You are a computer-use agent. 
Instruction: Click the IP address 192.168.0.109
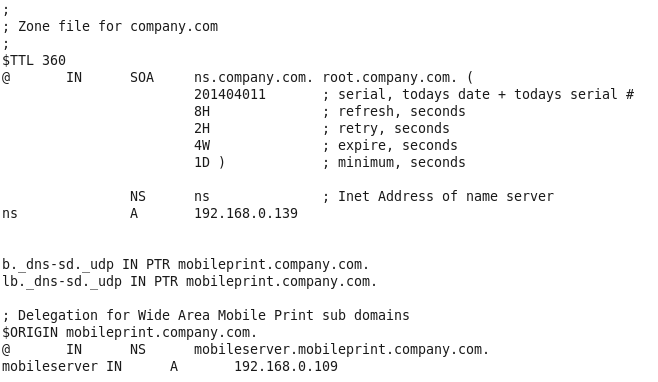click(x=286, y=366)
